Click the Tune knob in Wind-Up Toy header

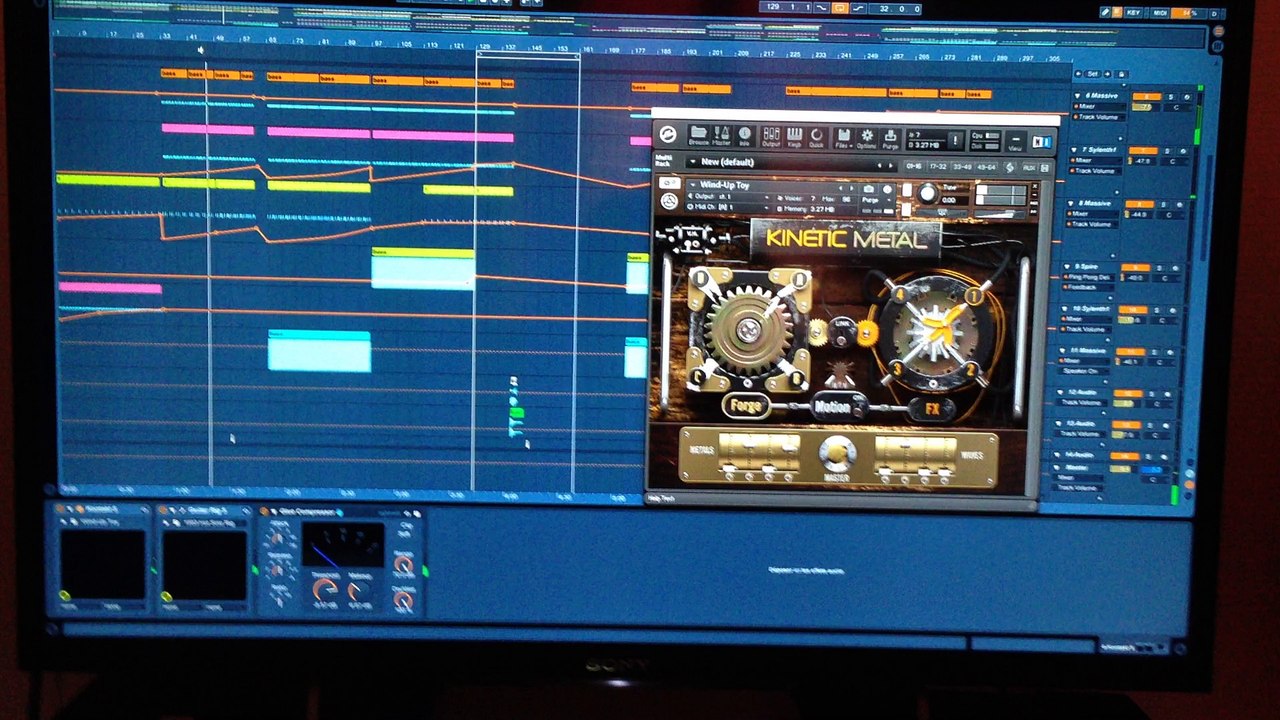coord(929,192)
